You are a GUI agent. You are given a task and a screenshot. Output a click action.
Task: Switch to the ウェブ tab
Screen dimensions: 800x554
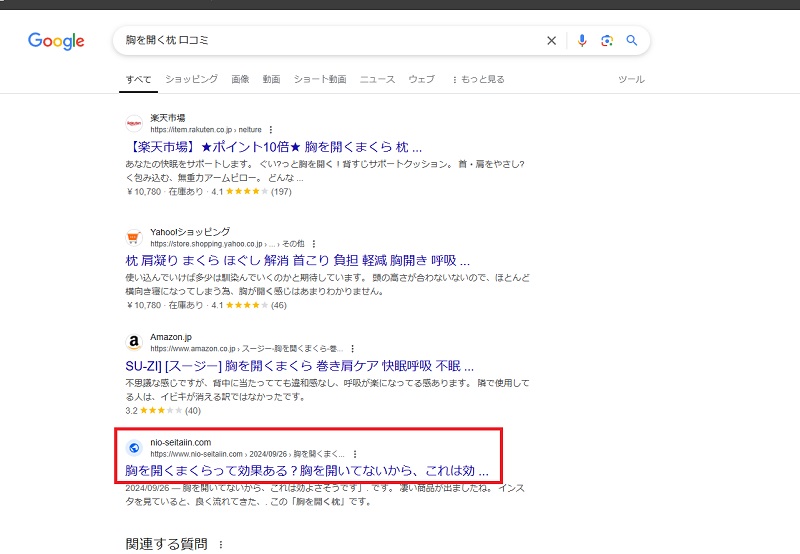tap(421, 79)
